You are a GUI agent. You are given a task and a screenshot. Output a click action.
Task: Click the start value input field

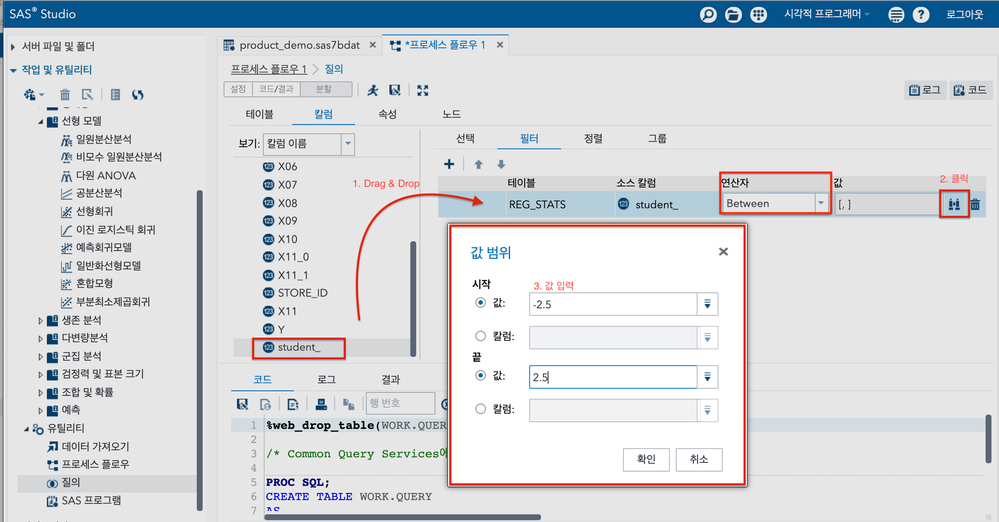click(613, 304)
